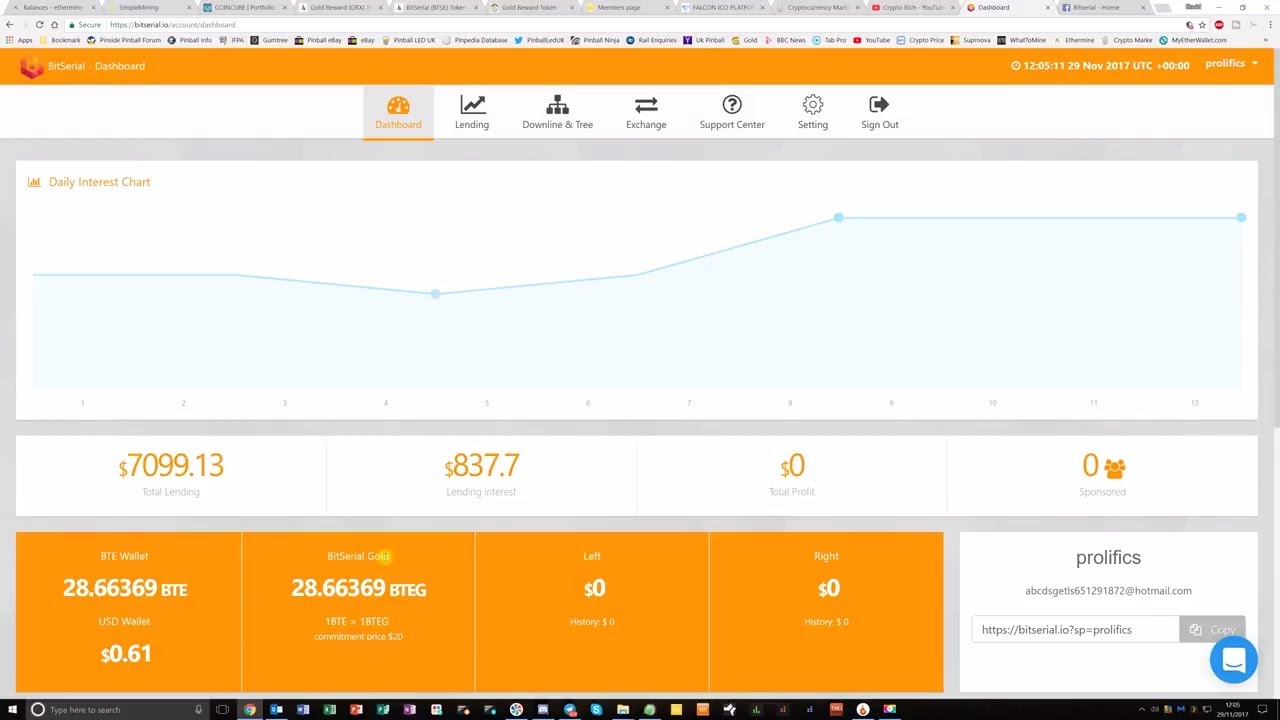Select the hotmail email address text
The image size is (1280, 720).
click(x=1108, y=591)
